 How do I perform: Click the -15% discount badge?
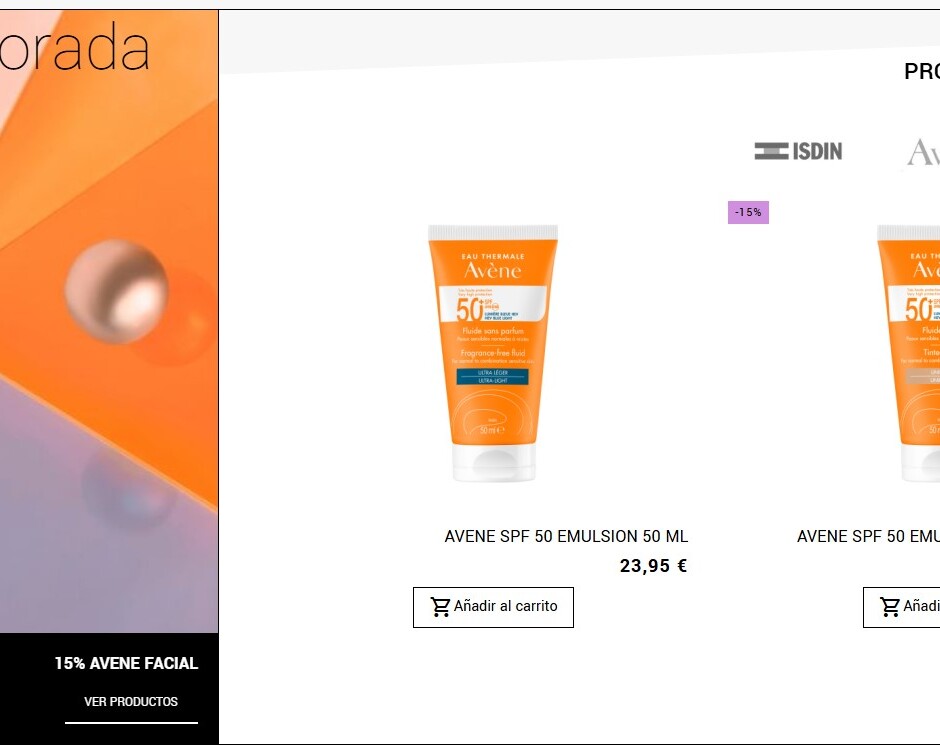pos(748,212)
